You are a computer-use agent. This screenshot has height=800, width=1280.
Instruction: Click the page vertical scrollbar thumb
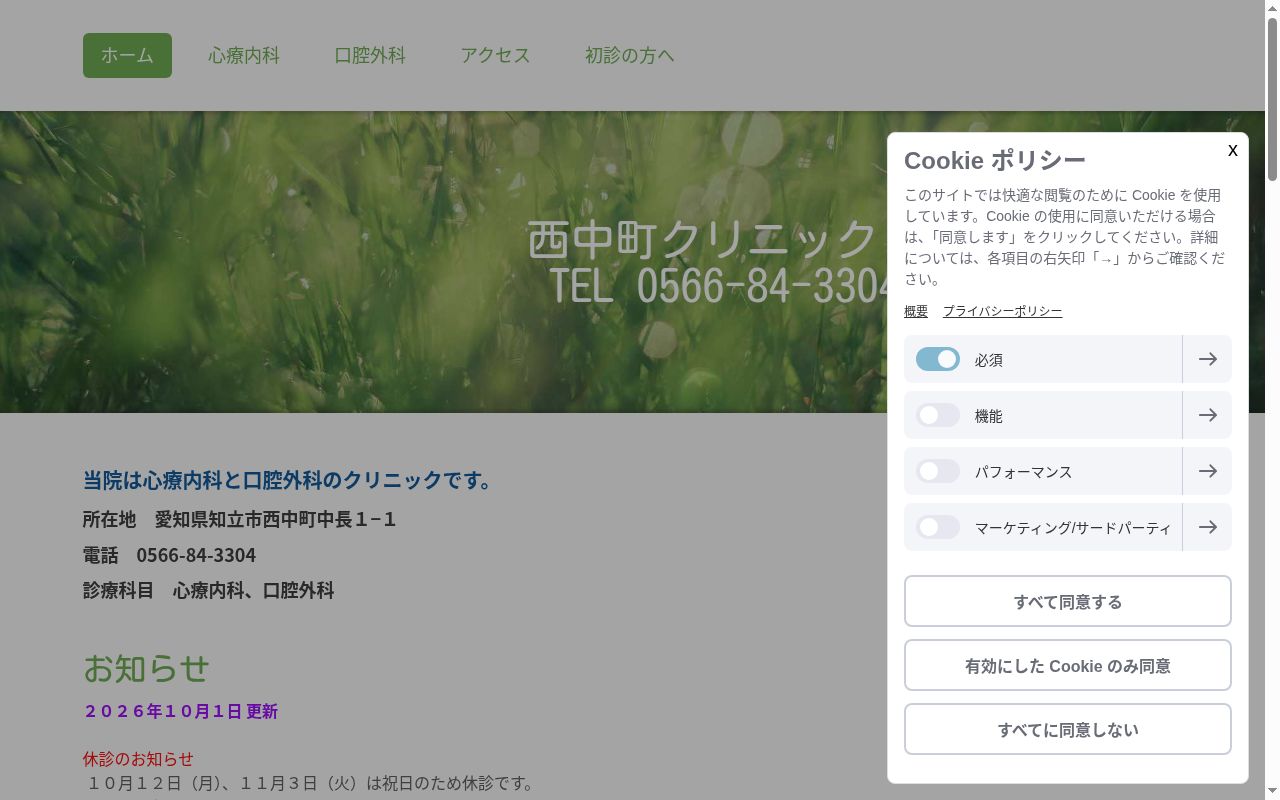(1272, 98)
